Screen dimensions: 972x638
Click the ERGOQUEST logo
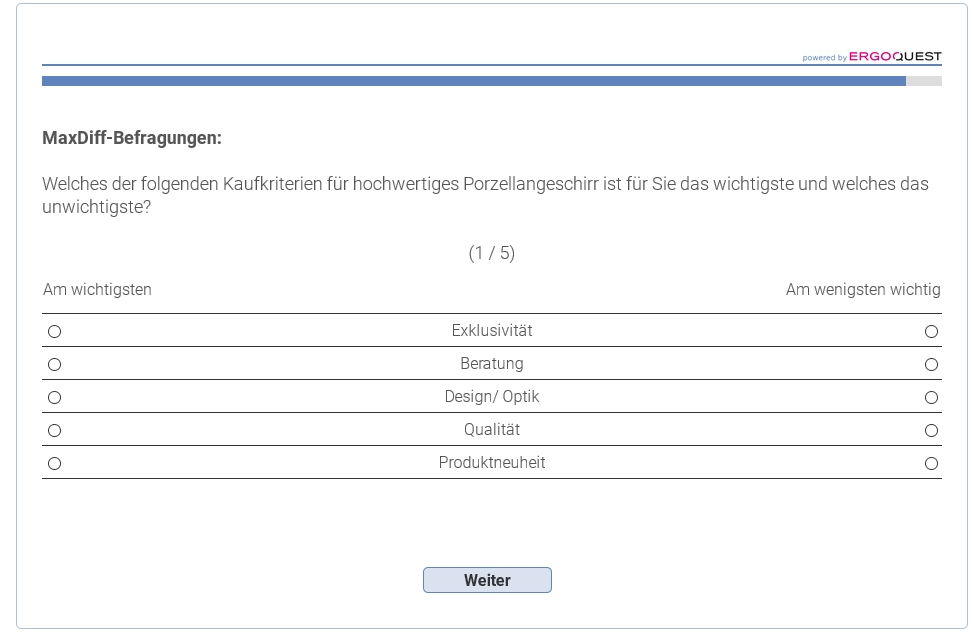894,57
